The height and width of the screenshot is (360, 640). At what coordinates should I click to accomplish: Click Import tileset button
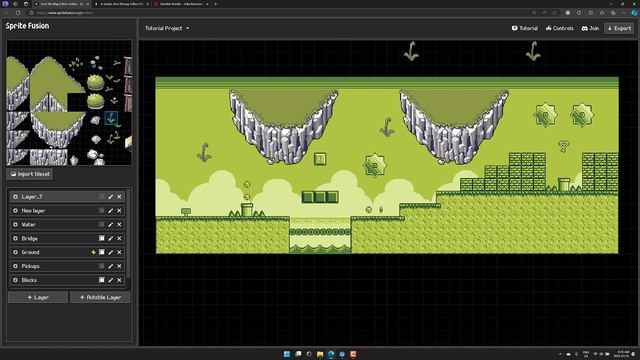[30, 174]
